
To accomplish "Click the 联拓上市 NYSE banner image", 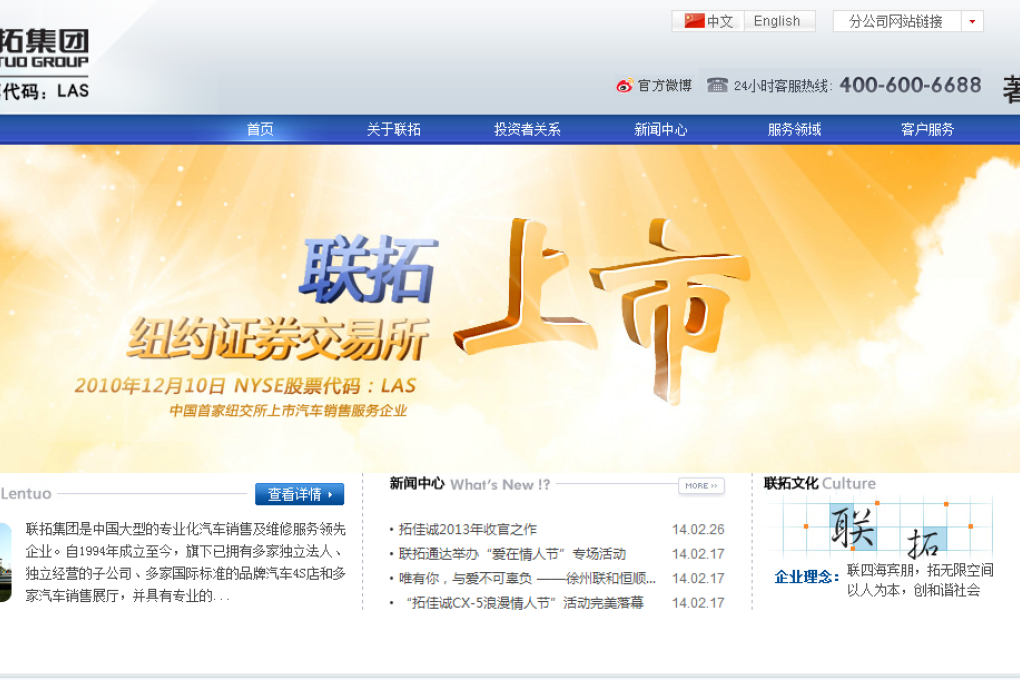I will tap(510, 310).
